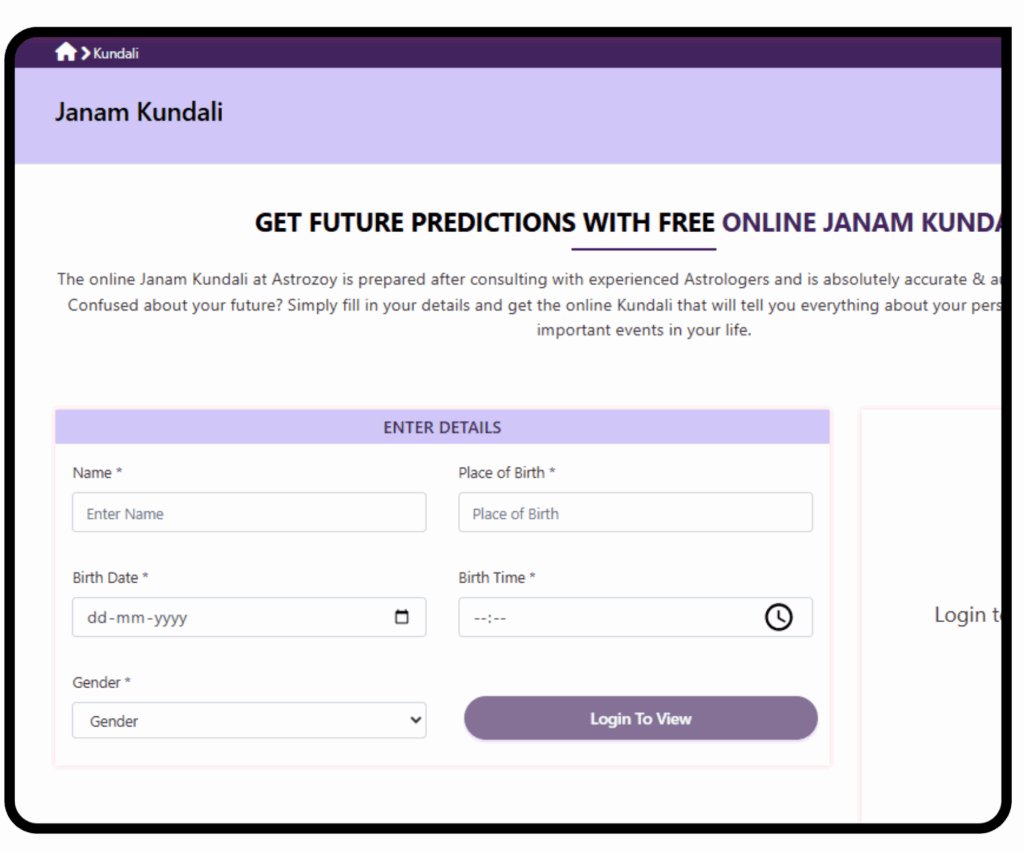Click the Janam Kundali page title
1024x852 pixels.
click(138, 112)
